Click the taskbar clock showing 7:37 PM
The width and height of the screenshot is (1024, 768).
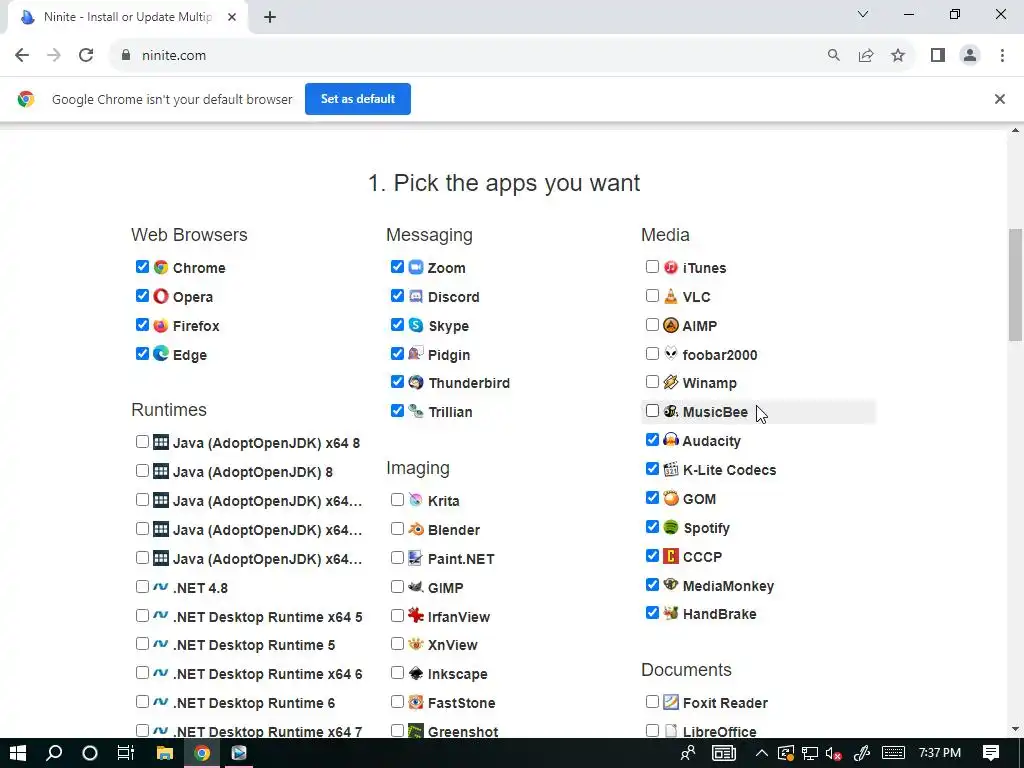pos(940,753)
